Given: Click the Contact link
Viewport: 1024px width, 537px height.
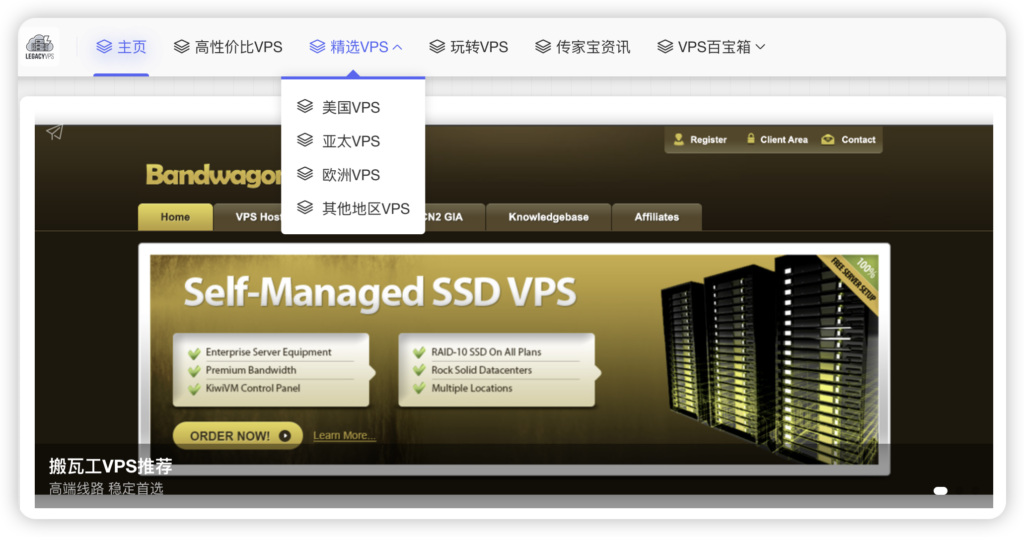Looking at the screenshot, I should (858, 140).
